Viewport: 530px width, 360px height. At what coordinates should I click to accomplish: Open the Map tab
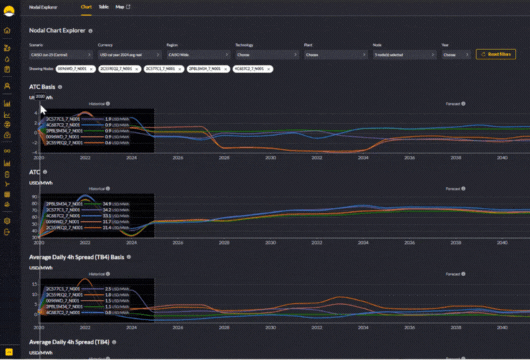123,7
